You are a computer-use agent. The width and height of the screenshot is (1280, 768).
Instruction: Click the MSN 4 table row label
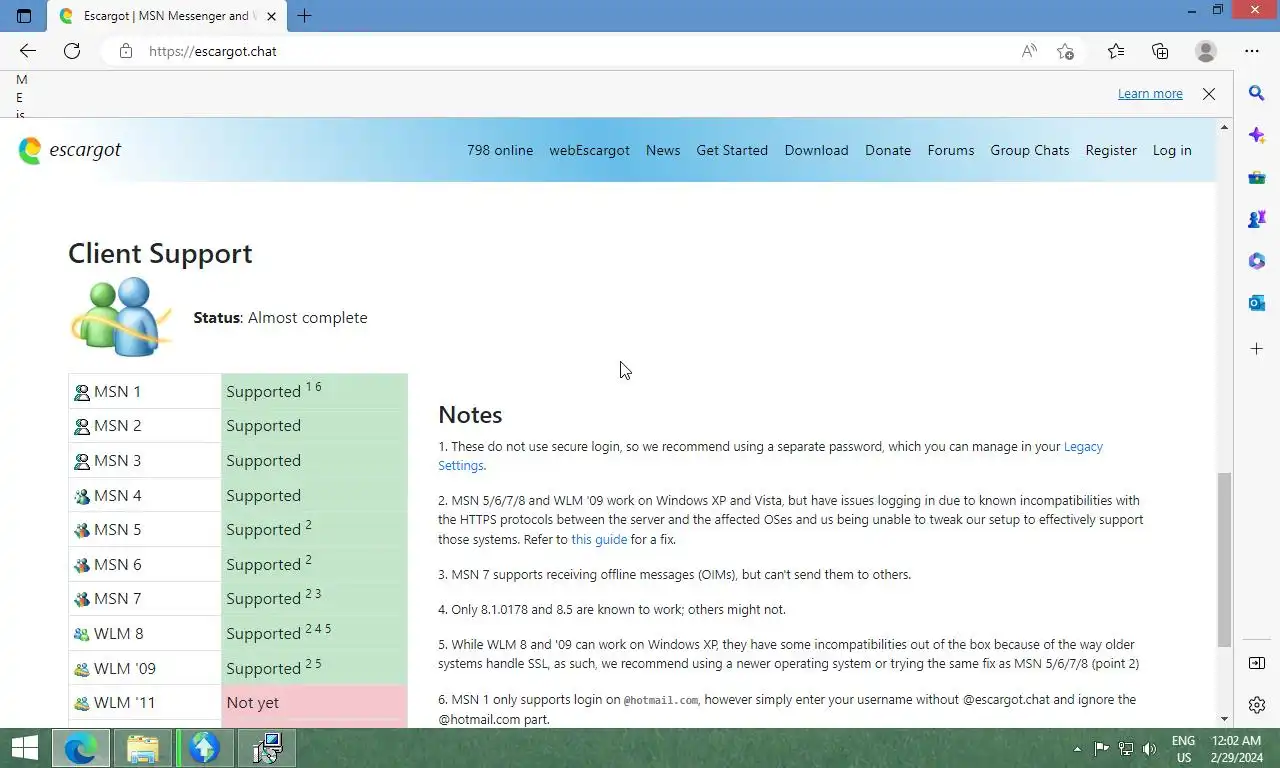(x=117, y=496)
